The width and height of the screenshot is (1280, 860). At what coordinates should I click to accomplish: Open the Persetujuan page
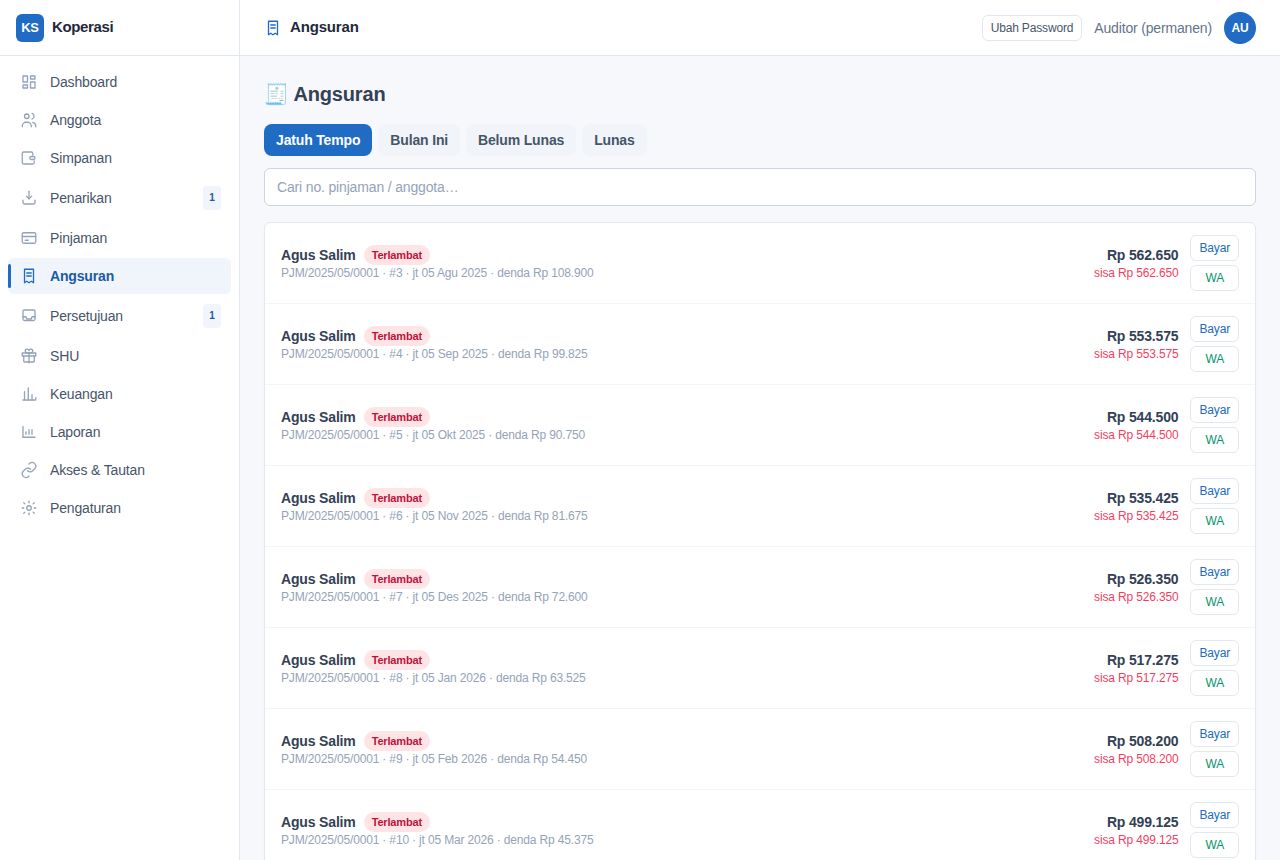(x=119, y=316)
